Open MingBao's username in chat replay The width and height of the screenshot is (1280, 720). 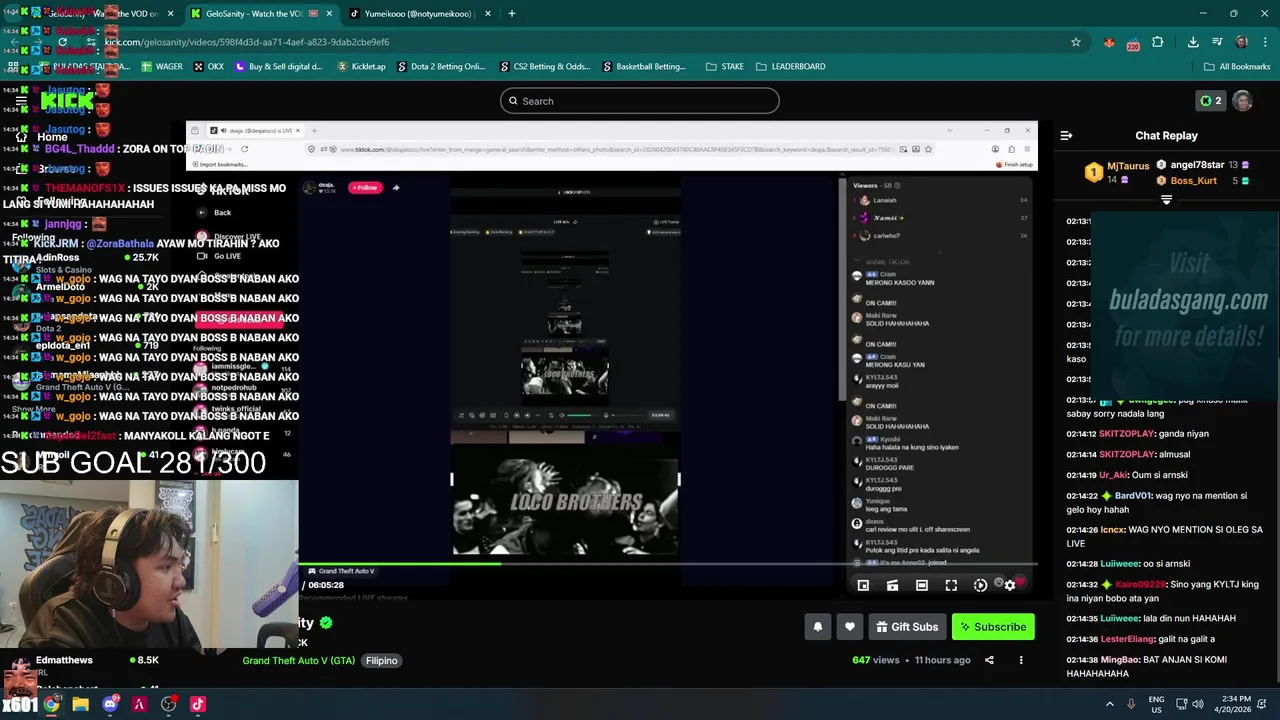point(1122,660)
